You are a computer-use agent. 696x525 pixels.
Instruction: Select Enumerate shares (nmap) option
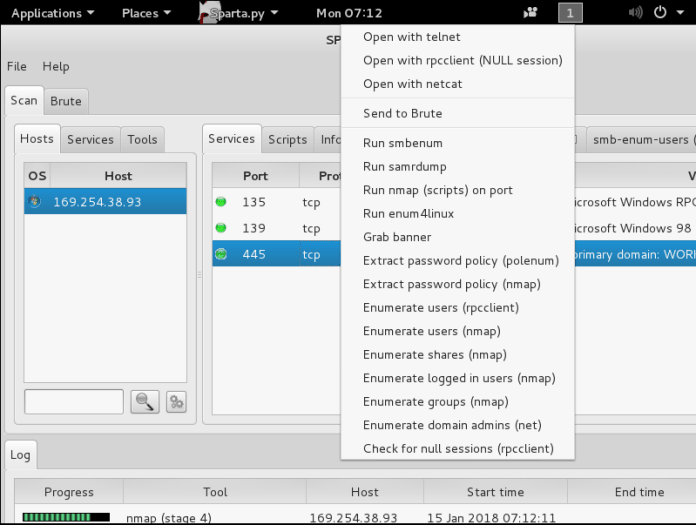click(434, 354)
